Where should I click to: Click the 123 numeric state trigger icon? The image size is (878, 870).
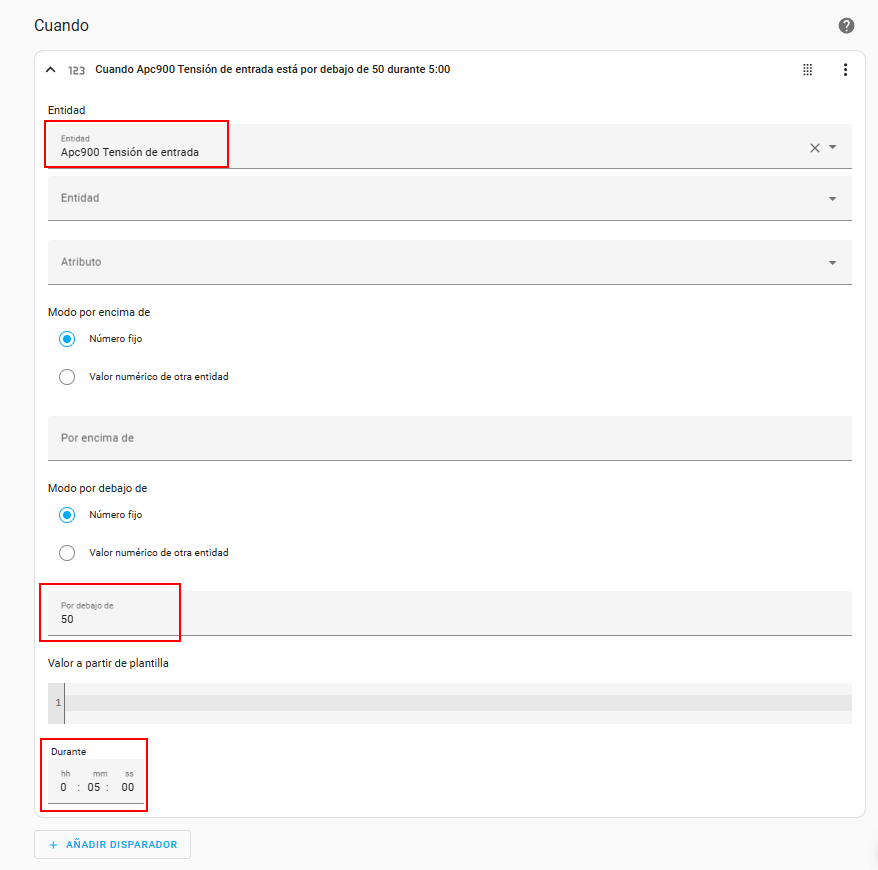[76, 70]
